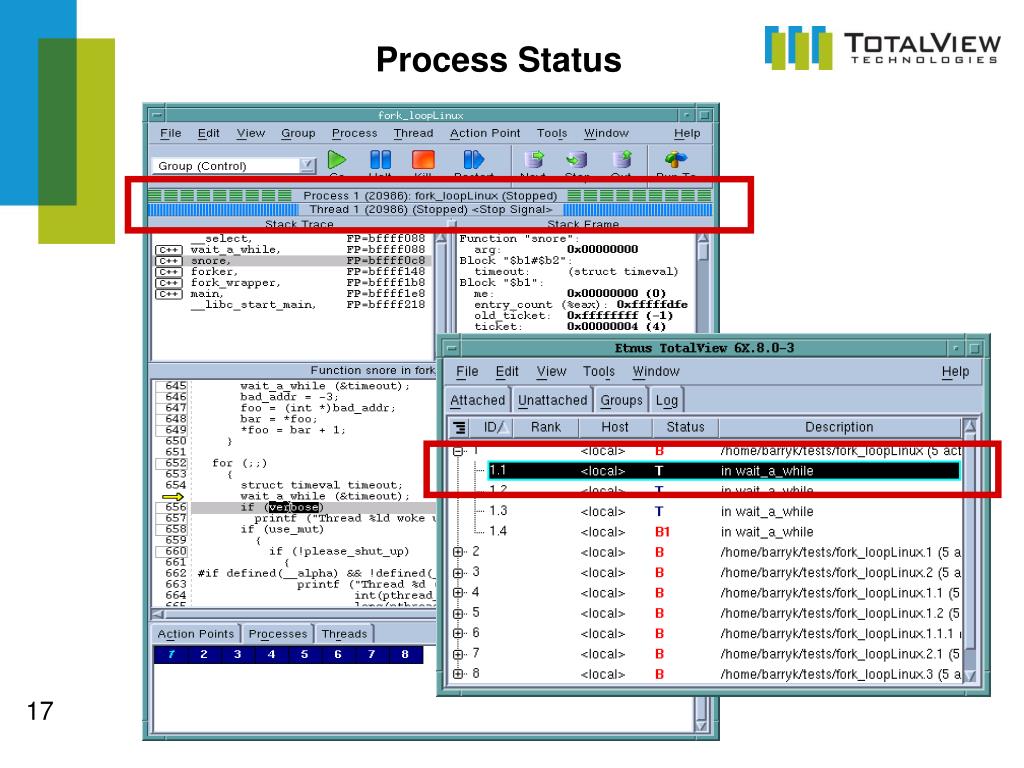Expand process 7 tree node

click(x=458, y=654)
